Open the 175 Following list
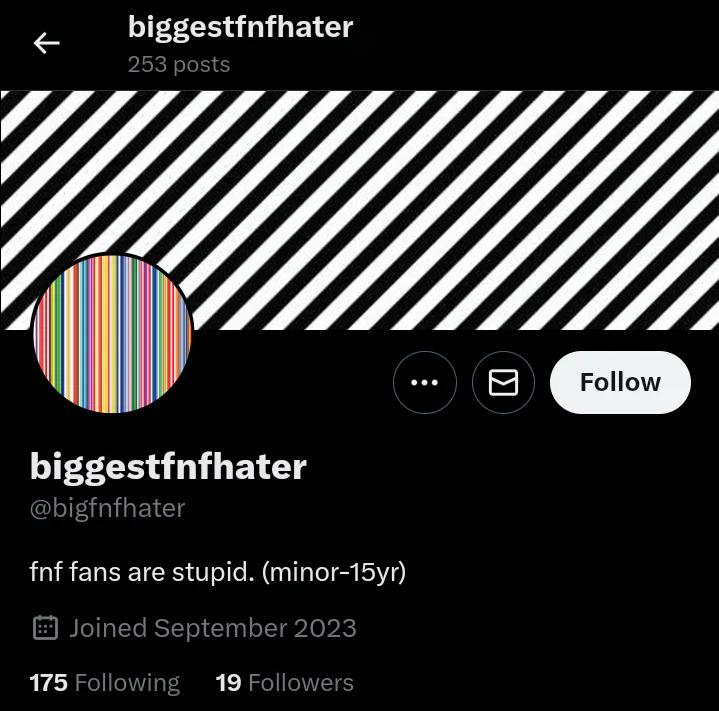The image size is (719, 711). pyautogui.click(x=105, y=683)
